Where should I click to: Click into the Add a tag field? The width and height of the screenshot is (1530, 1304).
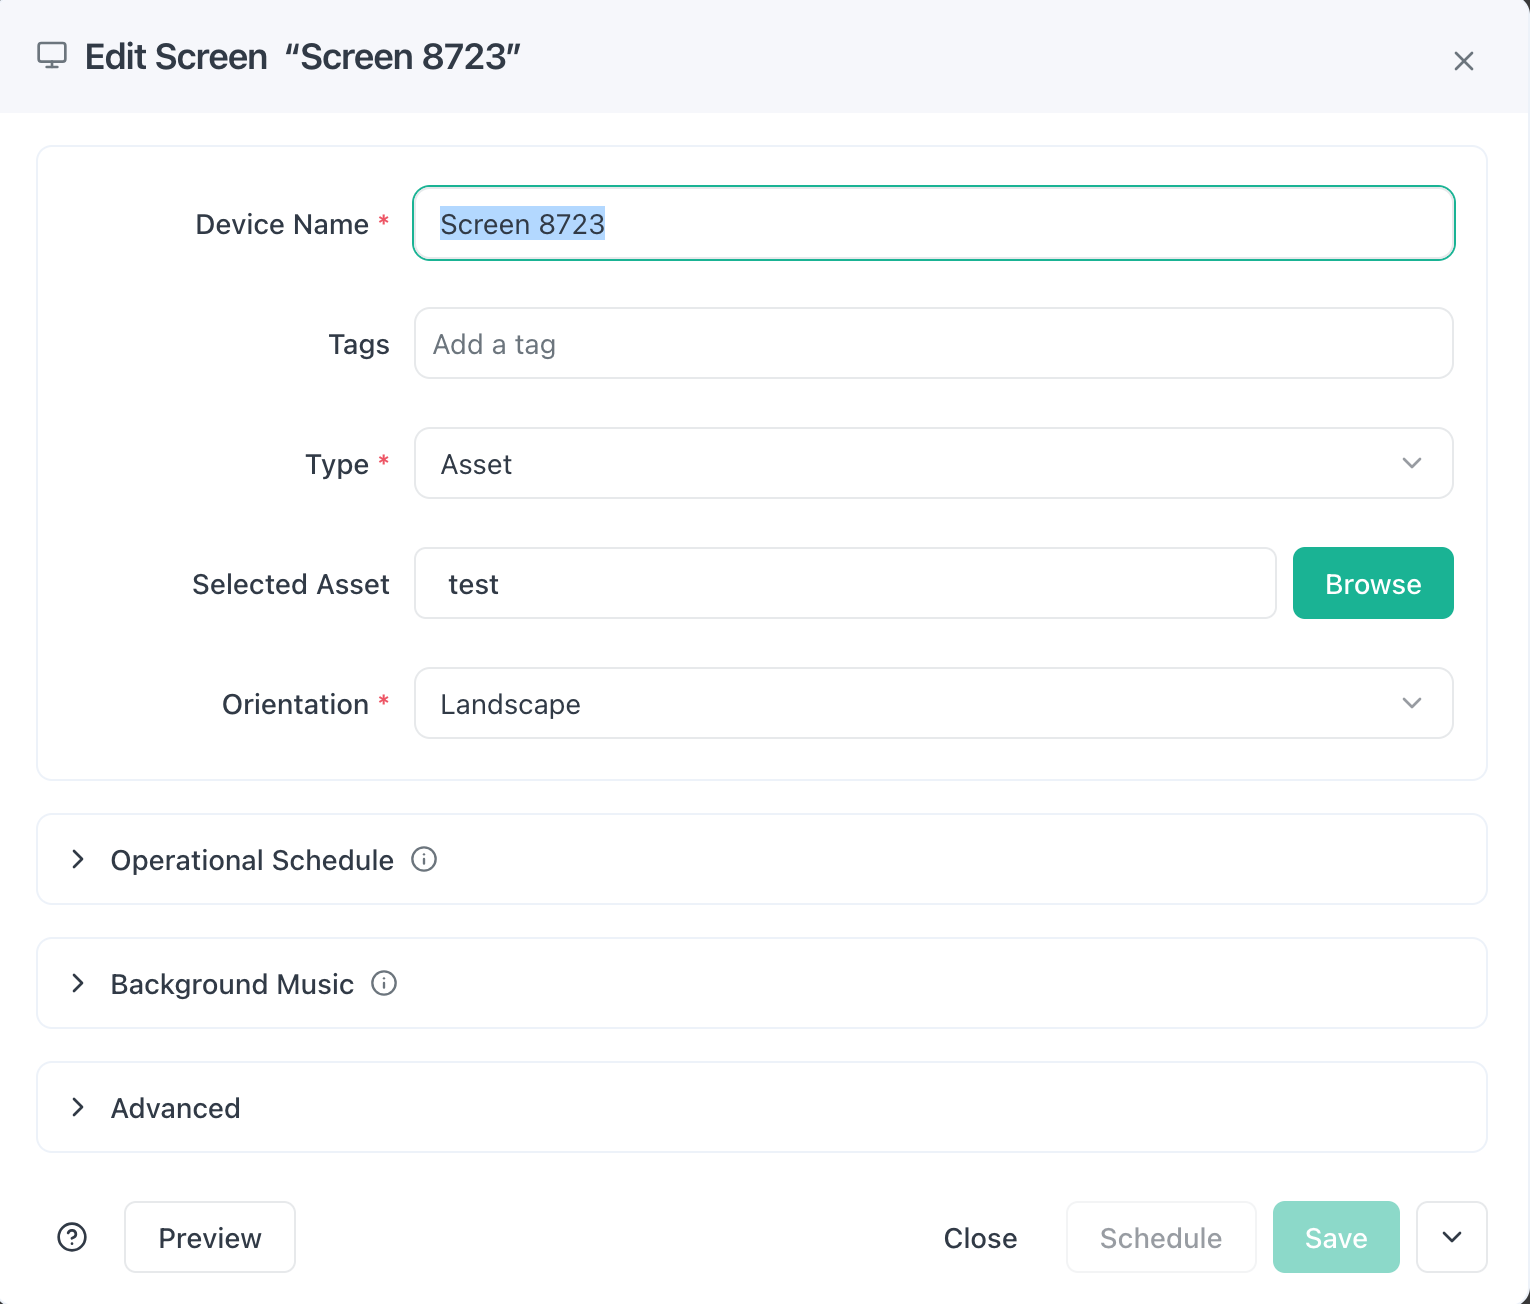click(x=933, y=343)
